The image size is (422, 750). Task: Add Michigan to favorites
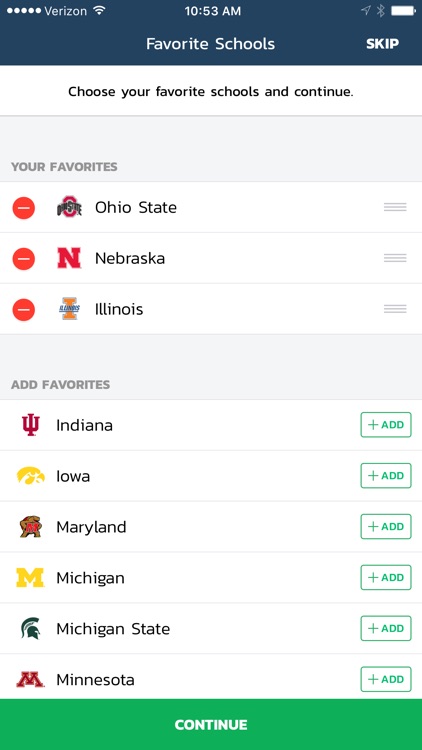[386, 577]
